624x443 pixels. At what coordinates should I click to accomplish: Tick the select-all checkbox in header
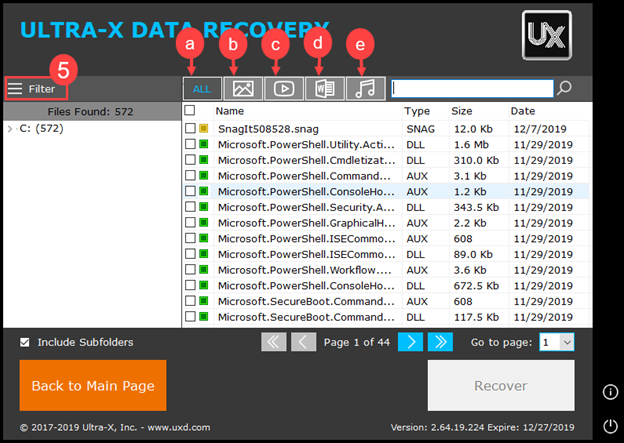point(190,111)
